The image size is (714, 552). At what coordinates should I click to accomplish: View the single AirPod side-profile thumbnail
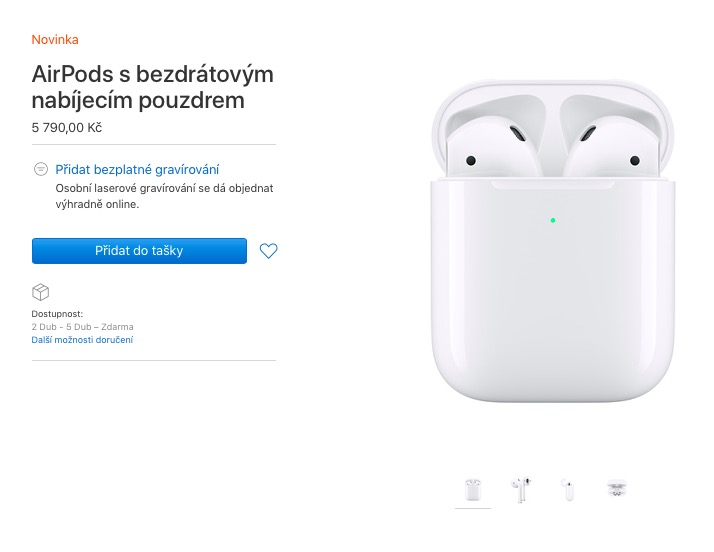tap(568, 490)
